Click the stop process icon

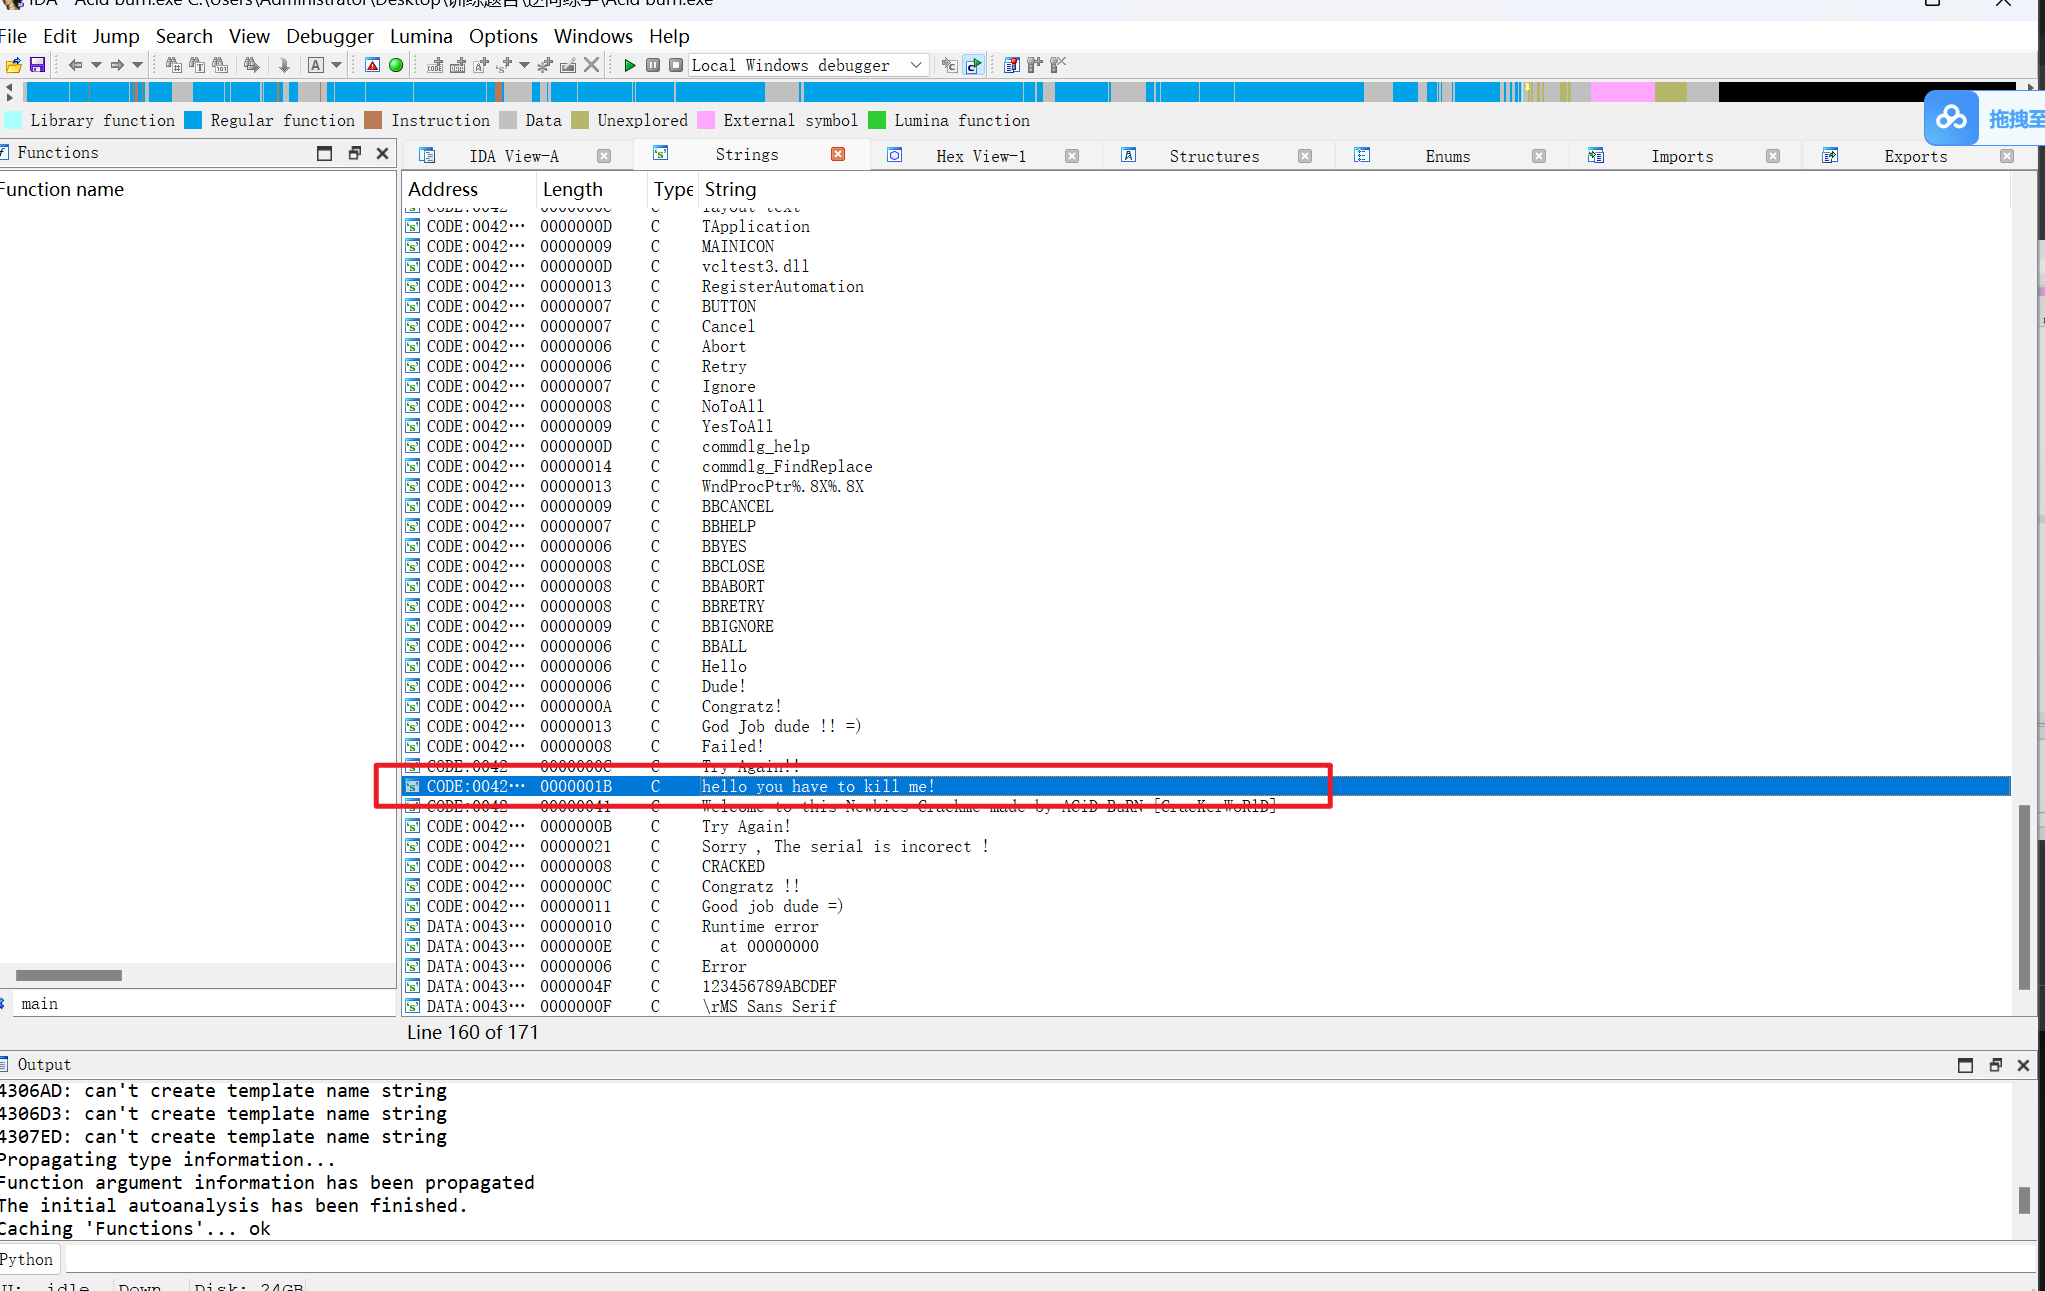(x=676, y=65)
